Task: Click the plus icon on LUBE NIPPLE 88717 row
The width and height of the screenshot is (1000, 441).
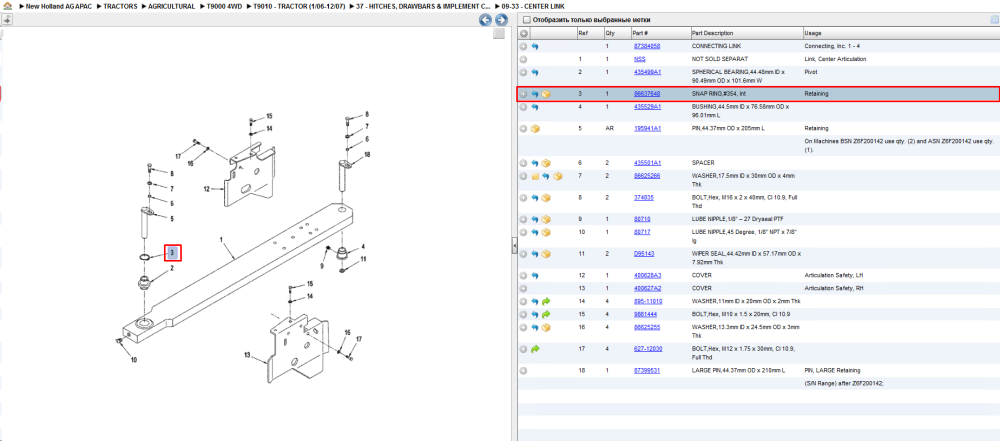Action: pos(524,232)
